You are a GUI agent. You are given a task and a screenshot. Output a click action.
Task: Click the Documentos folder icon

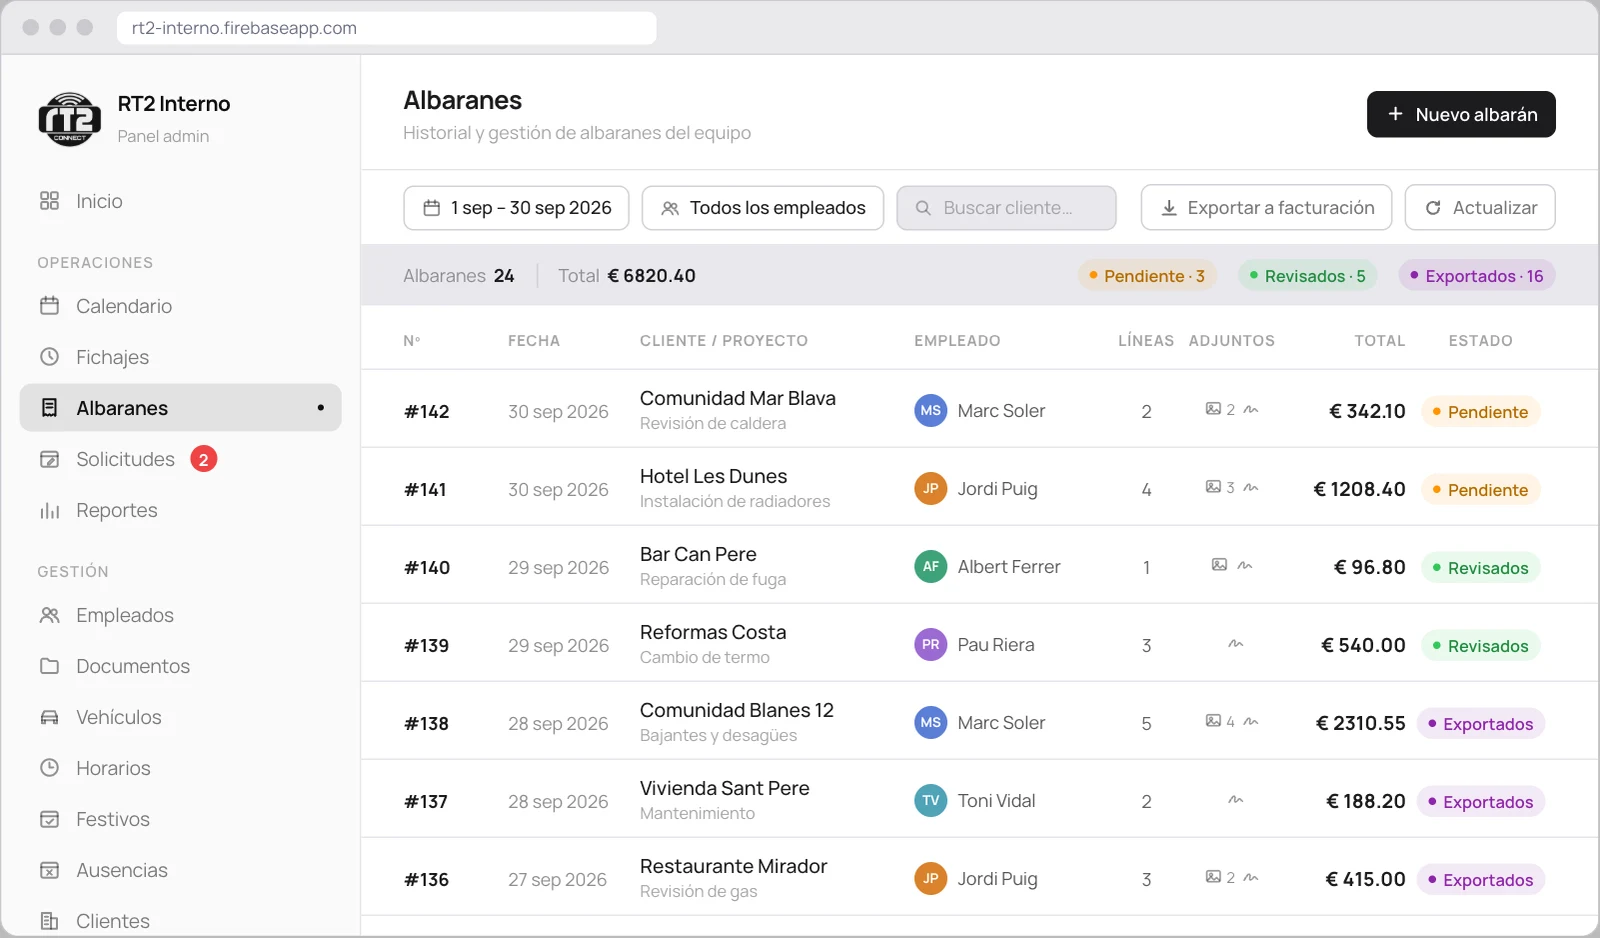tap(49, 666)
